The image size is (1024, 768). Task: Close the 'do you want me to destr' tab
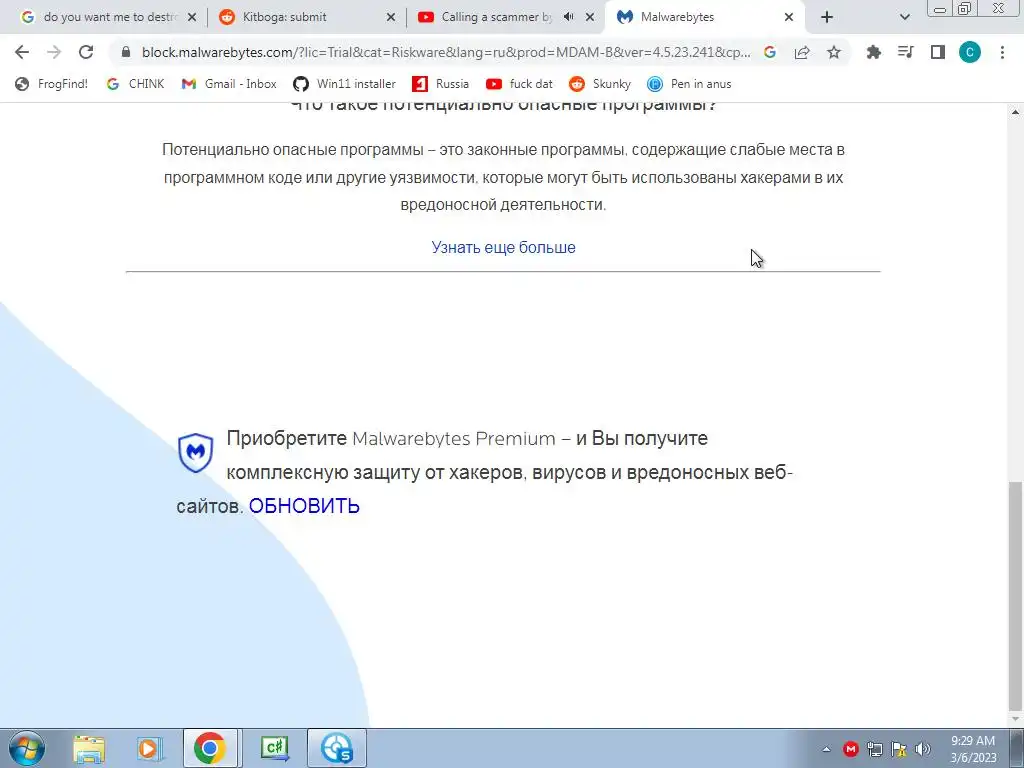point(192,17)
